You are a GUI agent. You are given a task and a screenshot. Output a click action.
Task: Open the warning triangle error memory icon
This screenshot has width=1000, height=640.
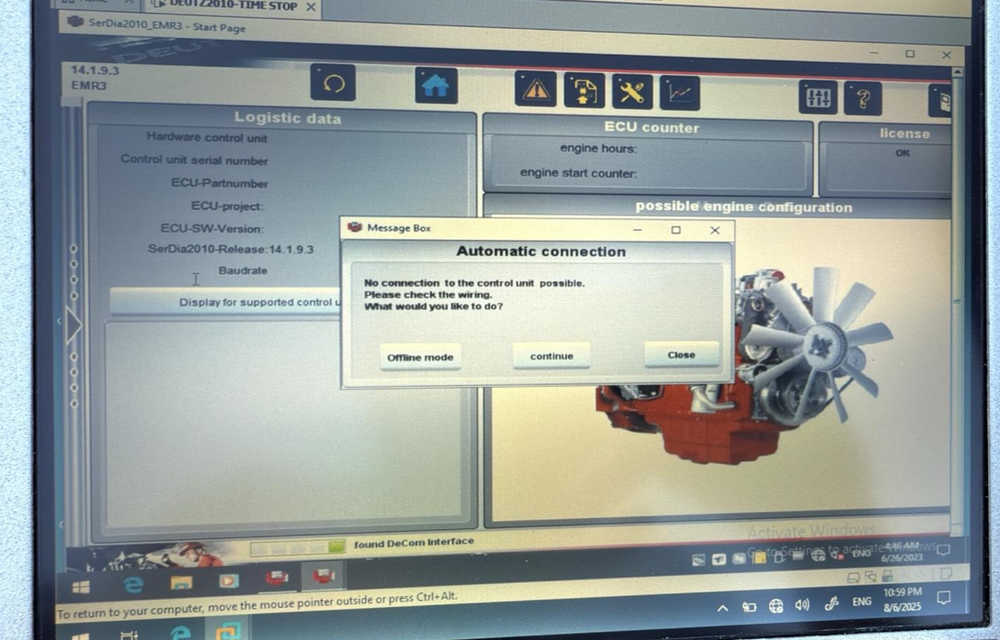point(535,90)
